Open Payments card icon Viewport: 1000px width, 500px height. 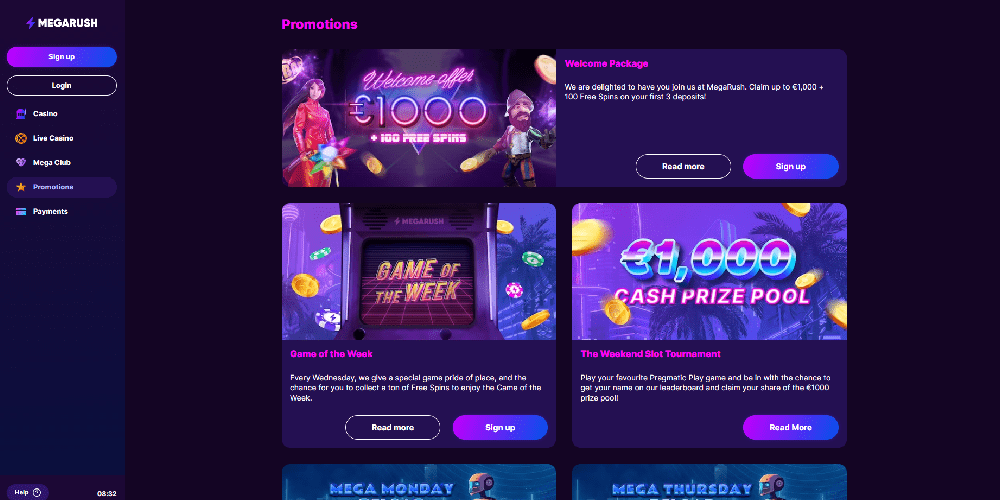[21, 212]
